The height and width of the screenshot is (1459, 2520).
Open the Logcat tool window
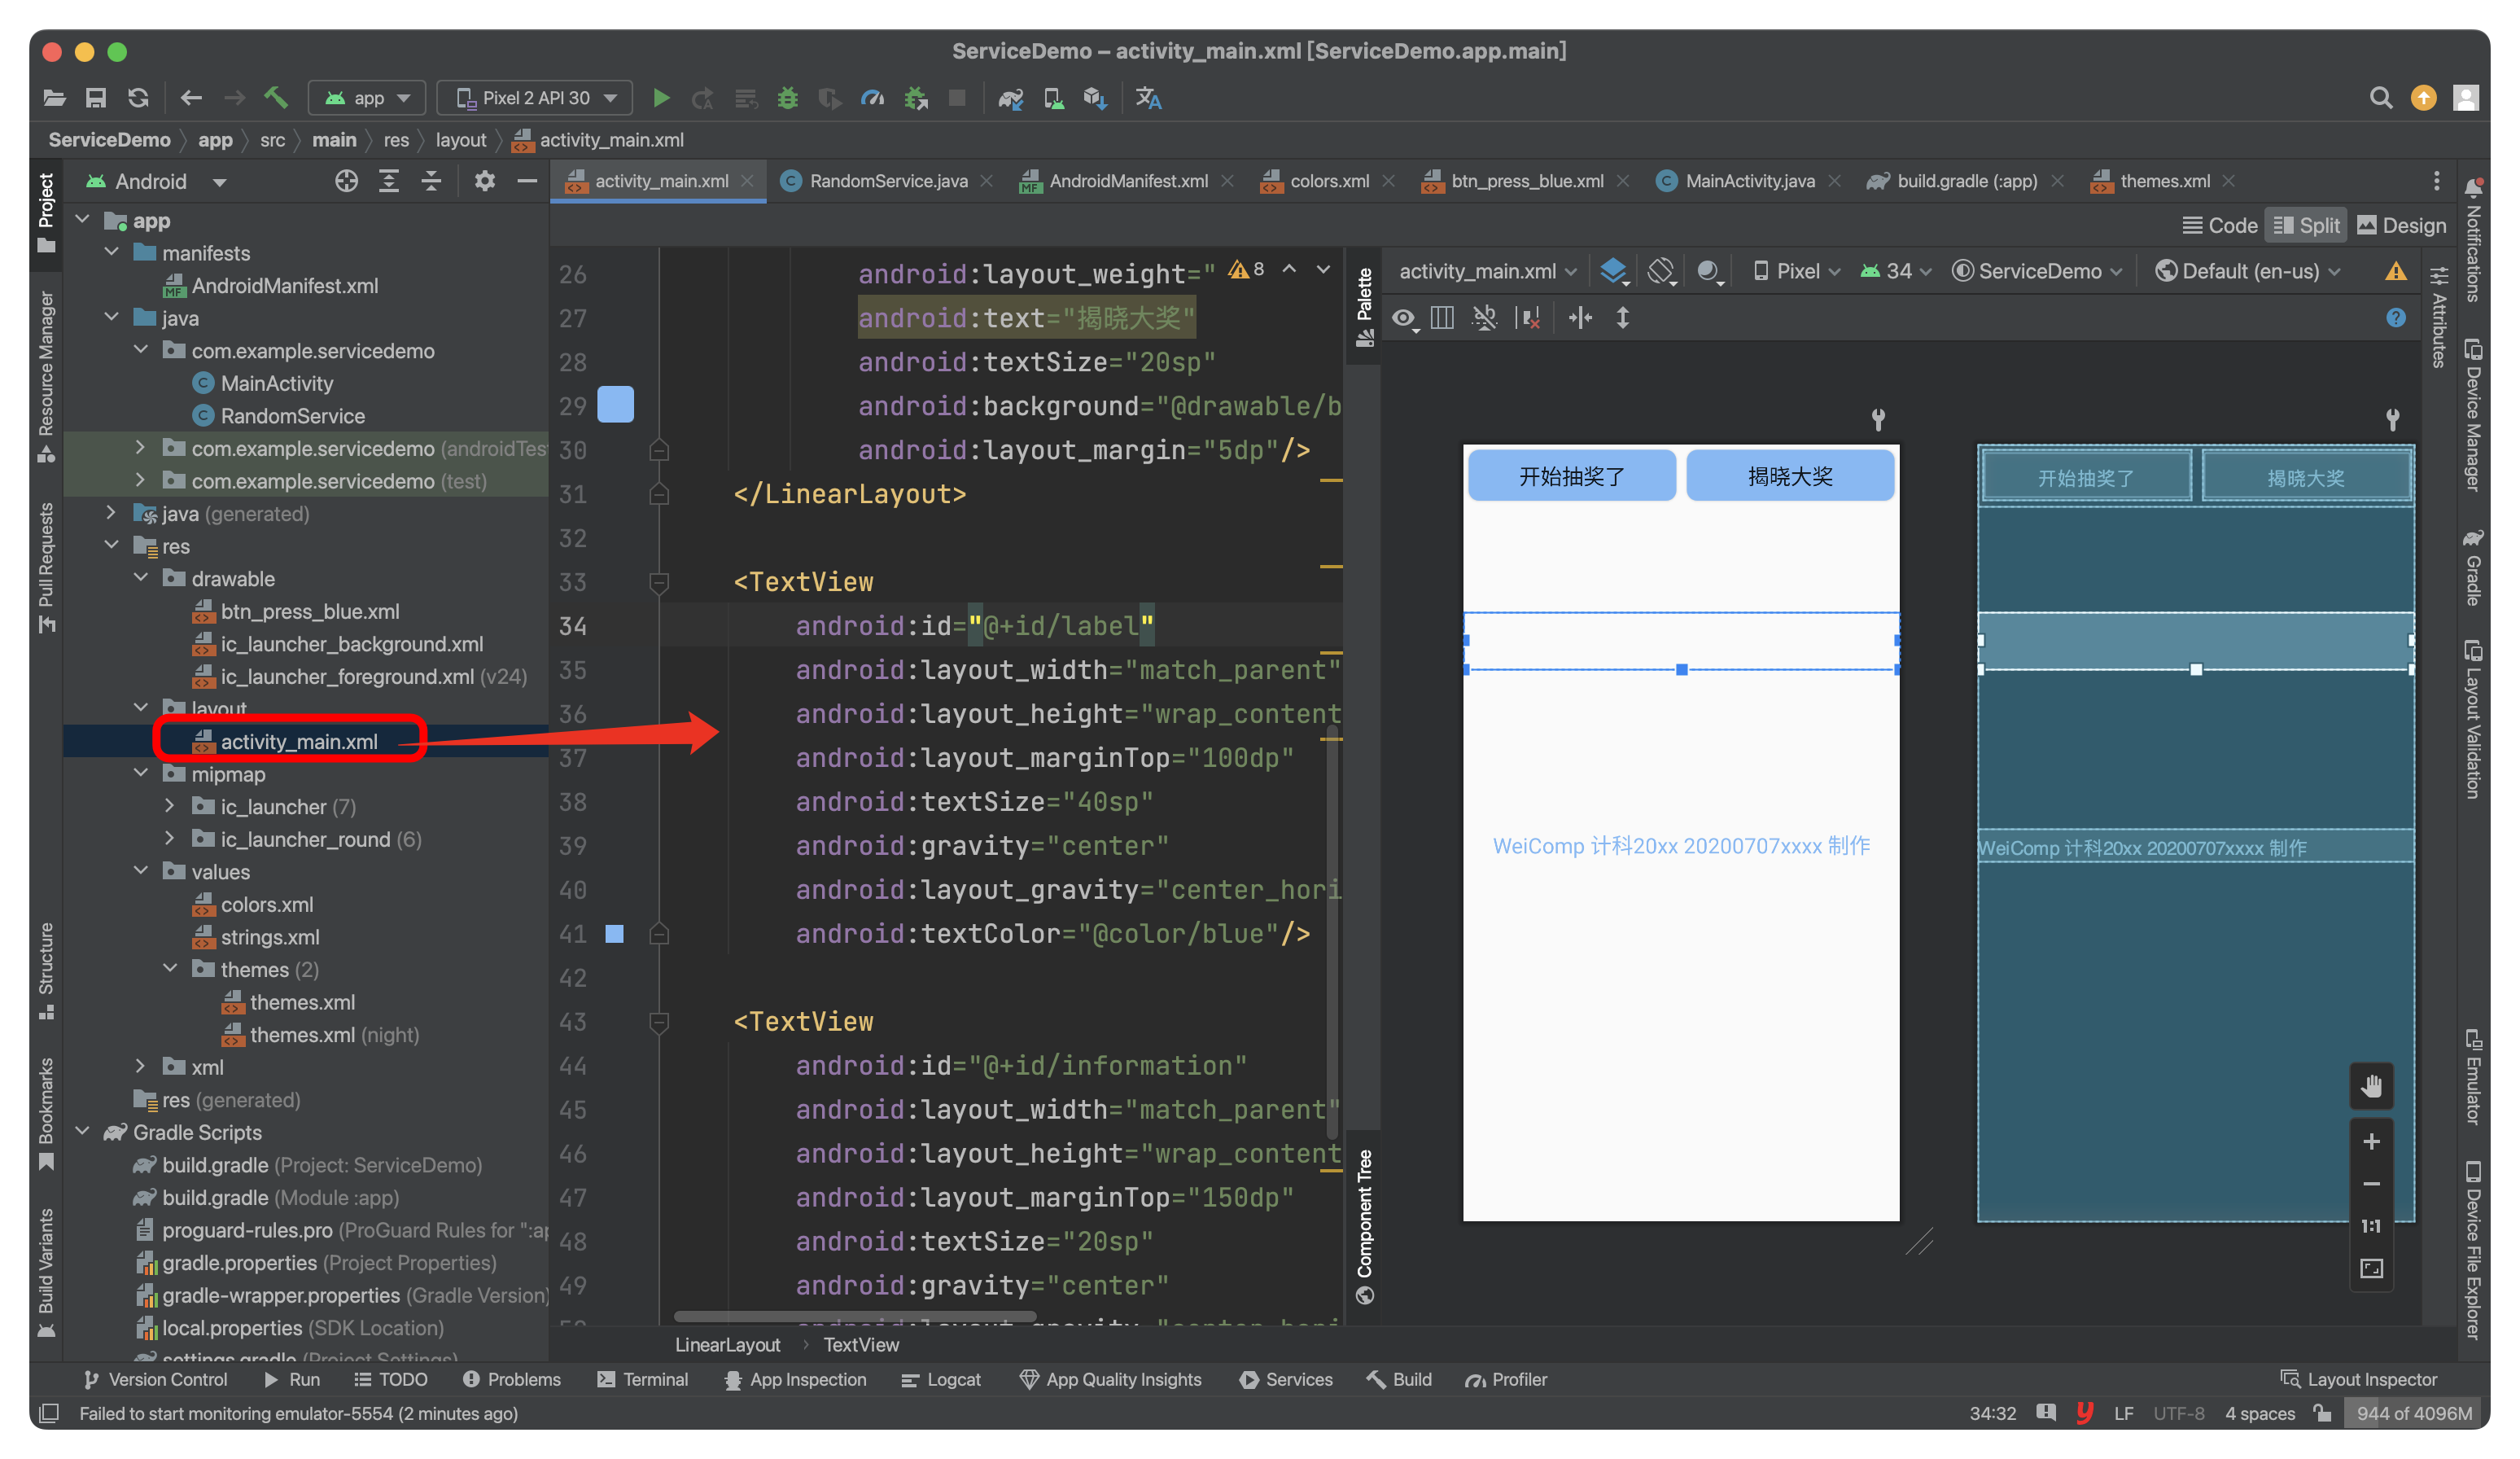click(940, 1379)
